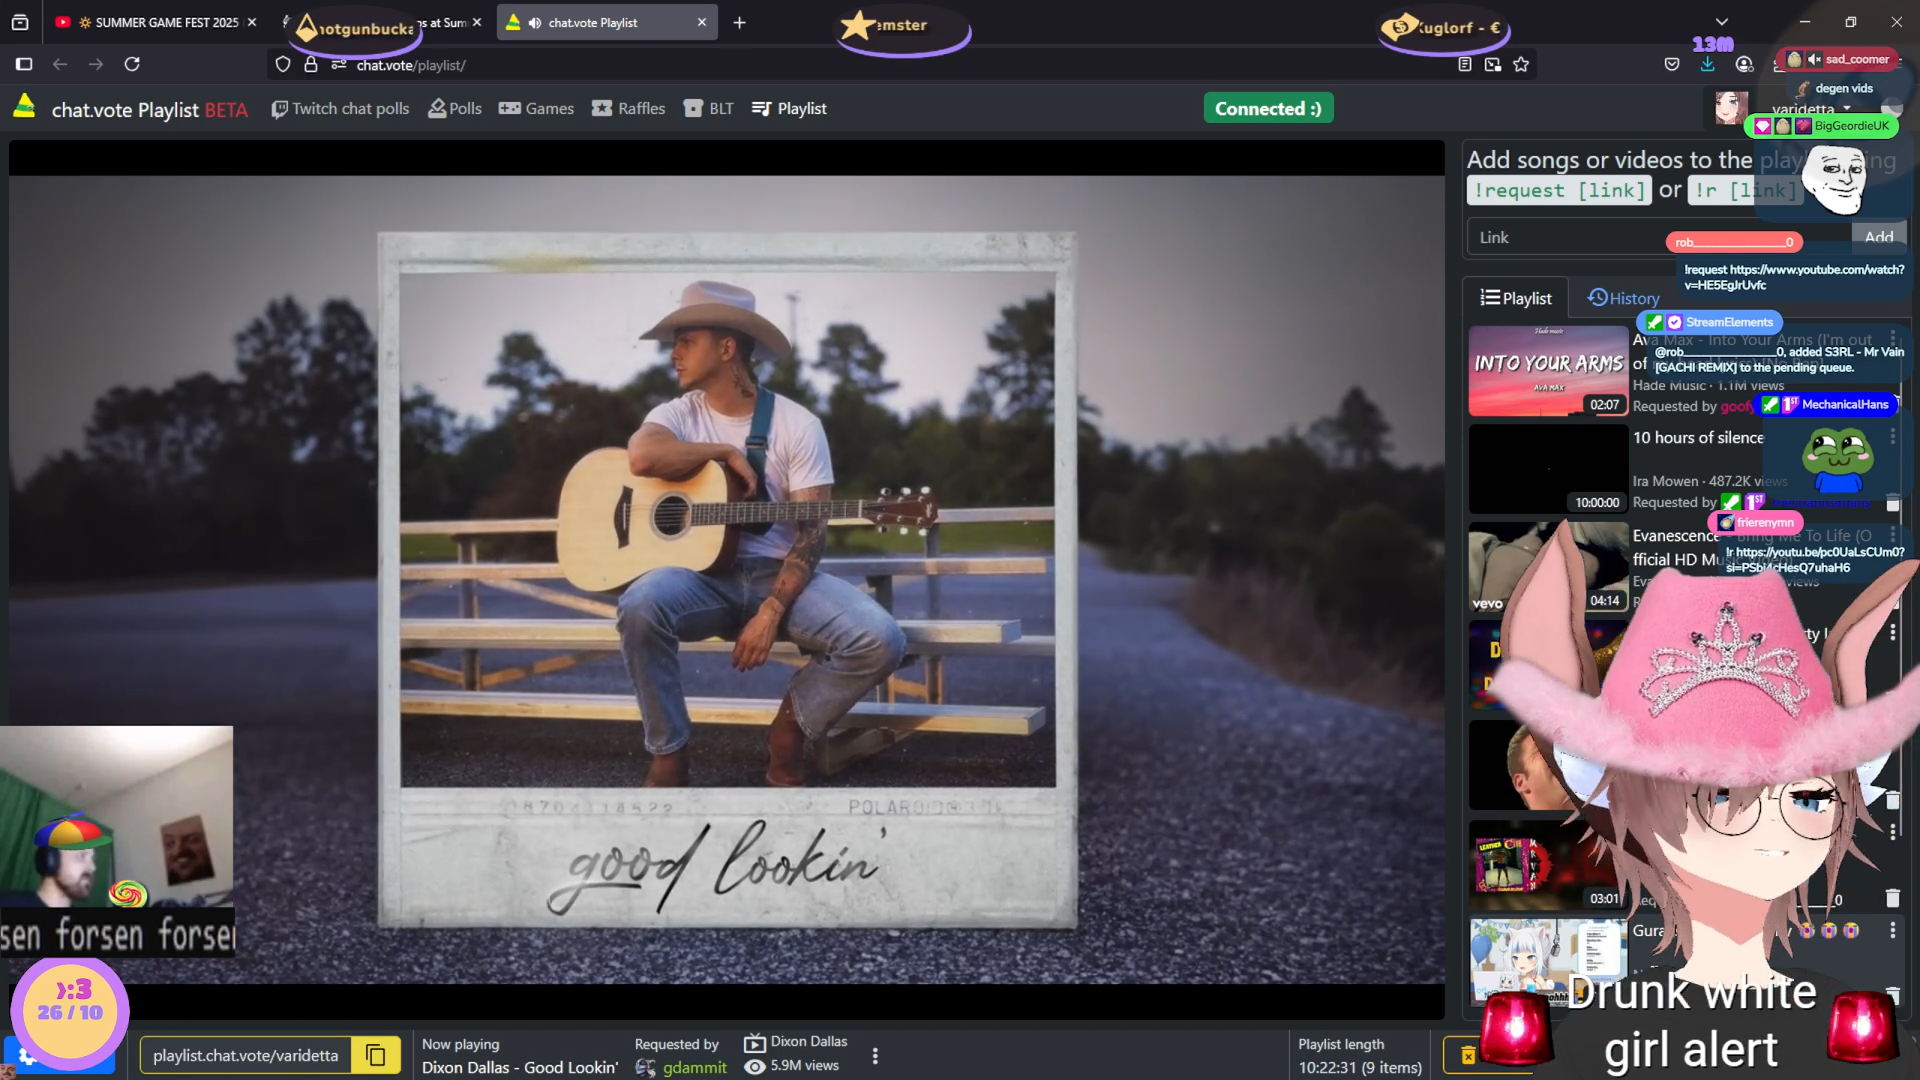
Task: Play Ava Max Into Your Arms thumbnail
Action: pyautogui.click(x=1547, y=370)
